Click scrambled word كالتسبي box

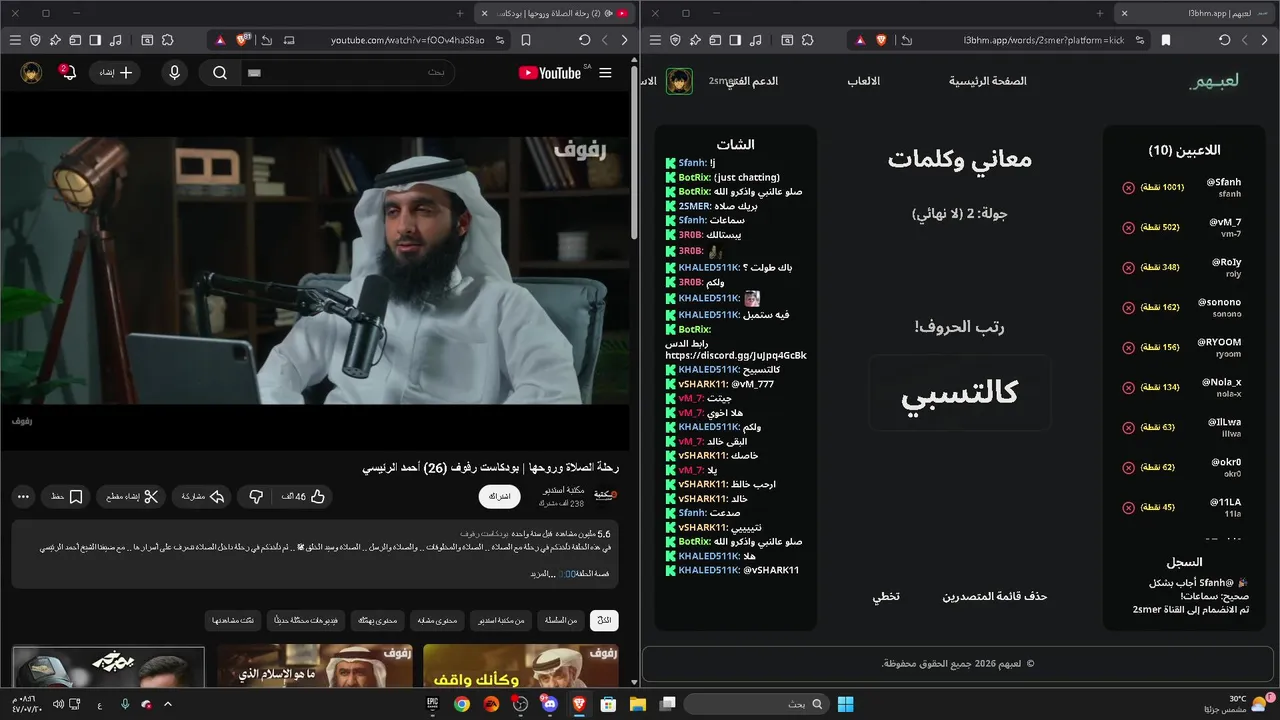(x=959, y=392)
